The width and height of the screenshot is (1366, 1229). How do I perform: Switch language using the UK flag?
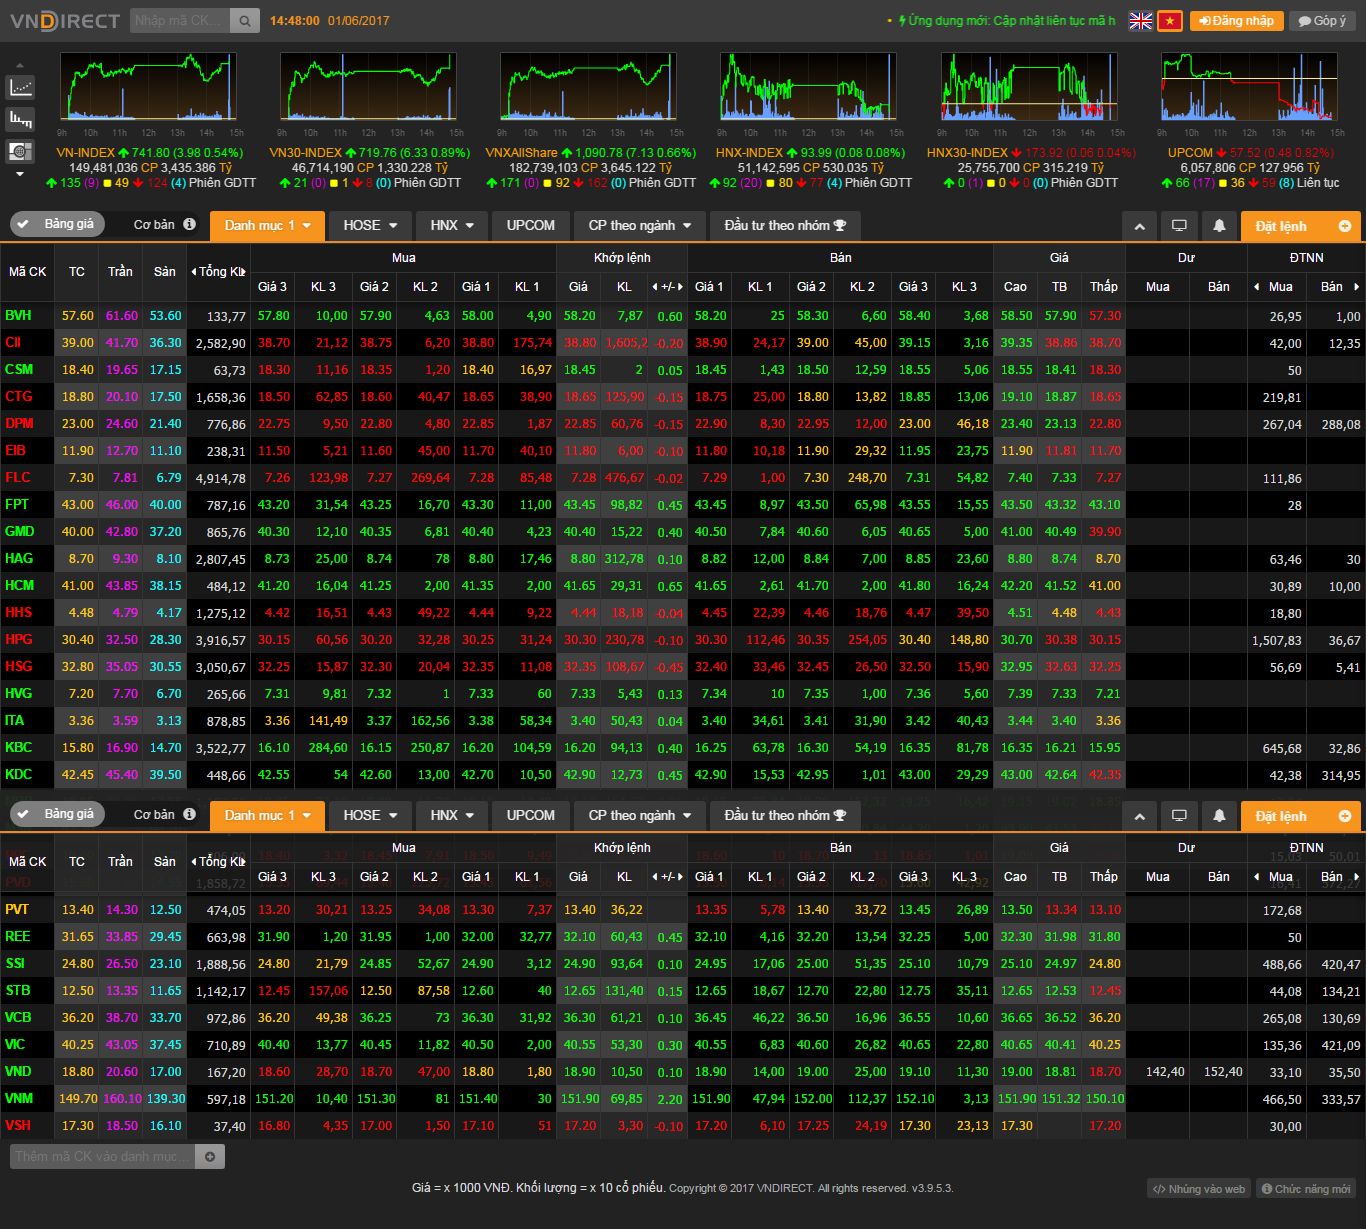tap(1140, 21)
